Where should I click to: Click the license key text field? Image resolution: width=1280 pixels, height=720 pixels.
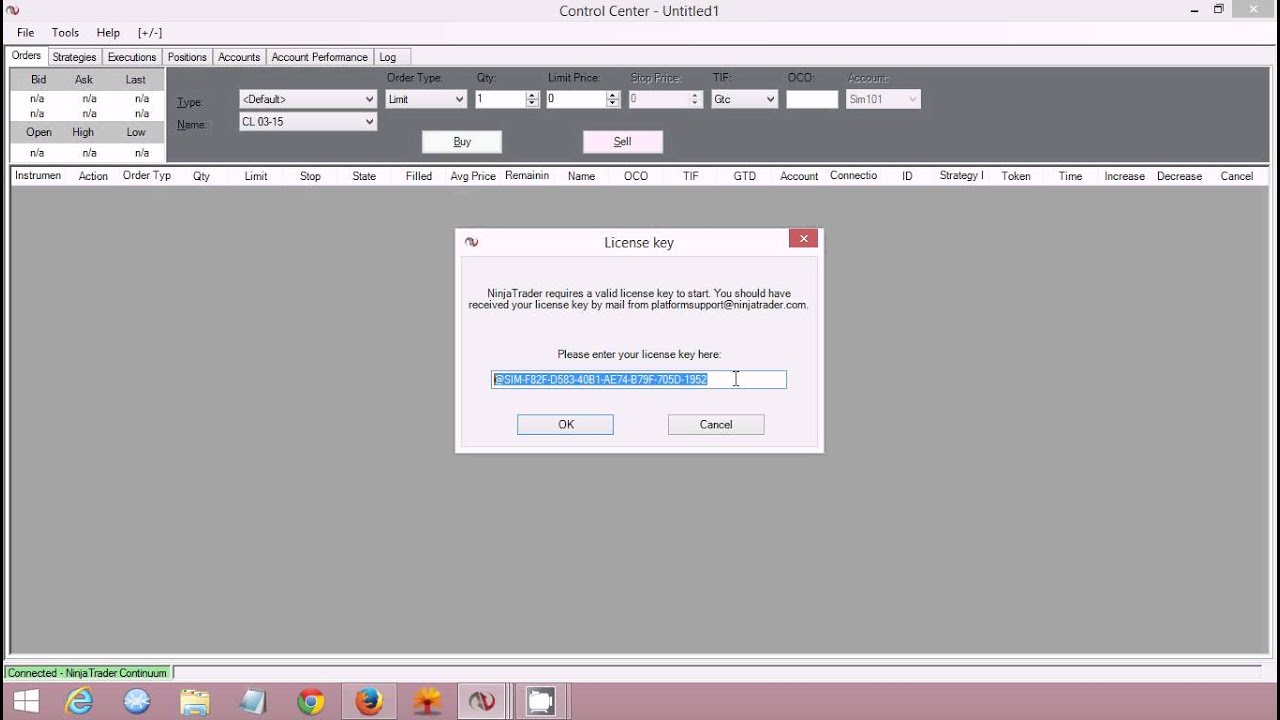[x=639, y=379]
